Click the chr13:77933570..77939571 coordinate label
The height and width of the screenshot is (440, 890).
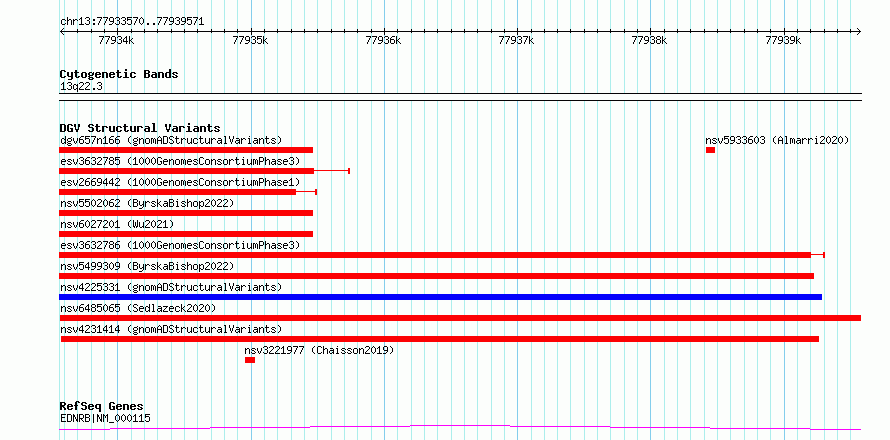pos(132,22)
